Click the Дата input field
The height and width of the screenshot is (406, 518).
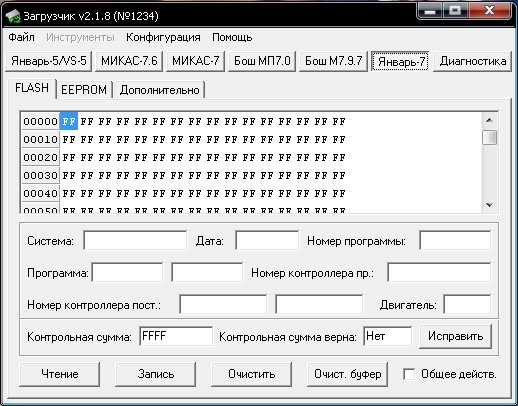click(267, 240)
